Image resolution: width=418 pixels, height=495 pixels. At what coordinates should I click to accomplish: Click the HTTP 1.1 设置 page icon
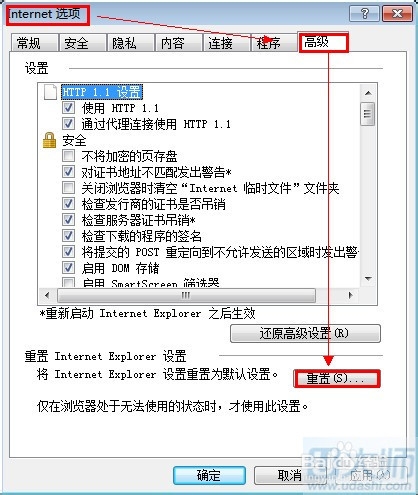[50, 92]
